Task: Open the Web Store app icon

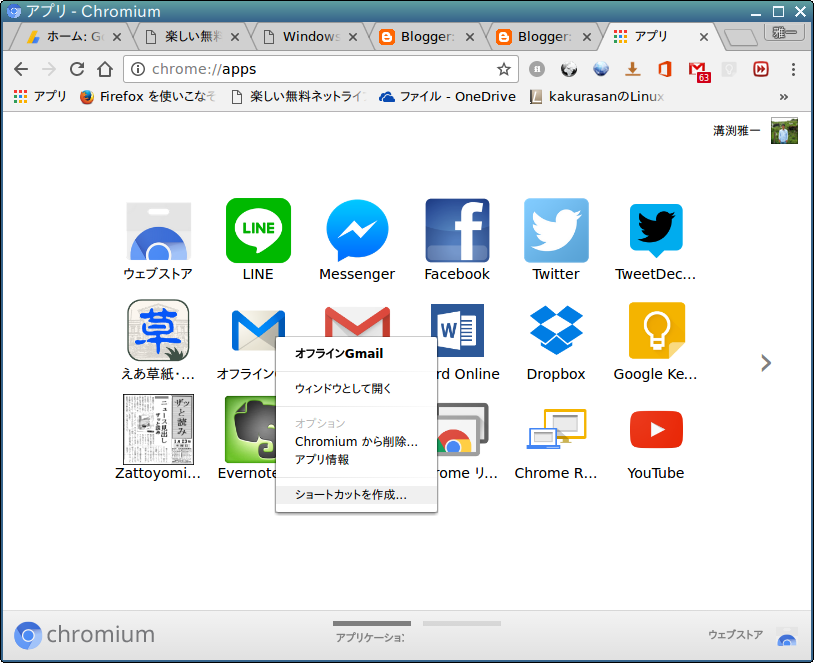Action: click(x=158, y=231)
